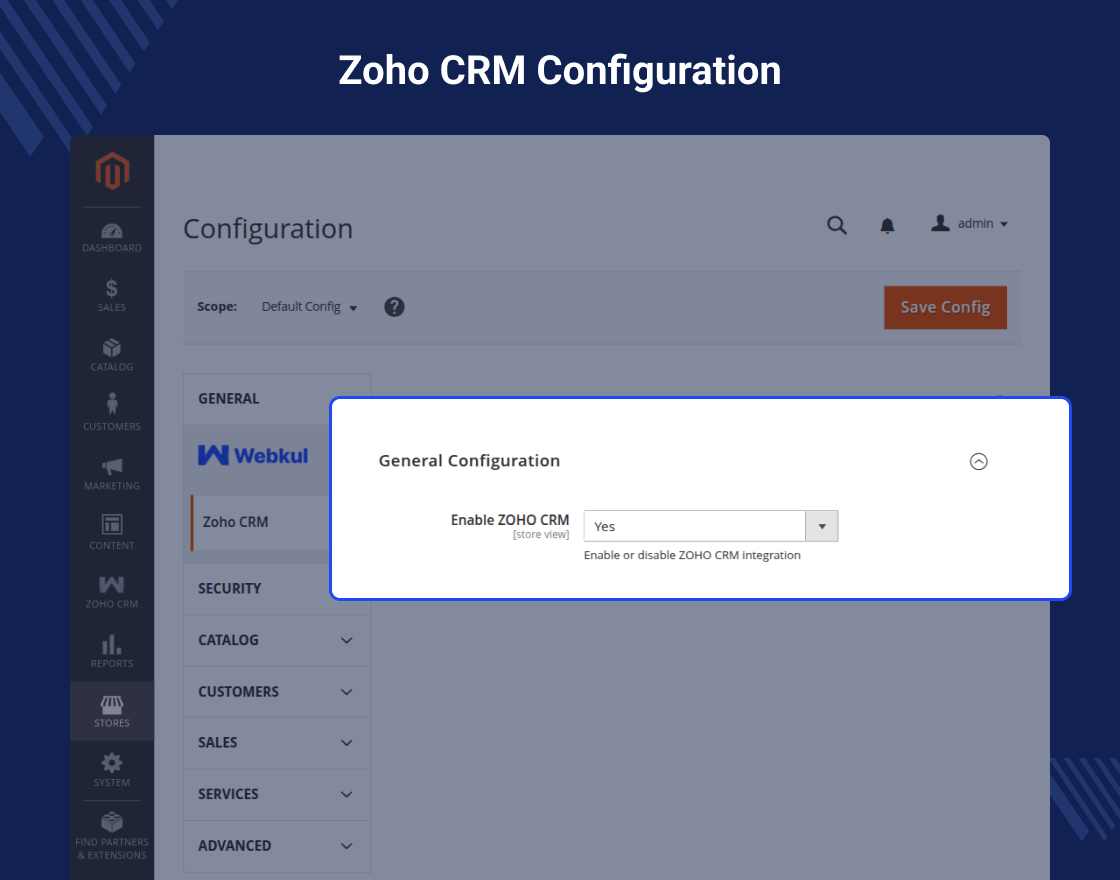Viewport: 1120px width, 880px height.
Task: Click the Configuration page title
Action: pyautogui.click(x=268, y=229)
